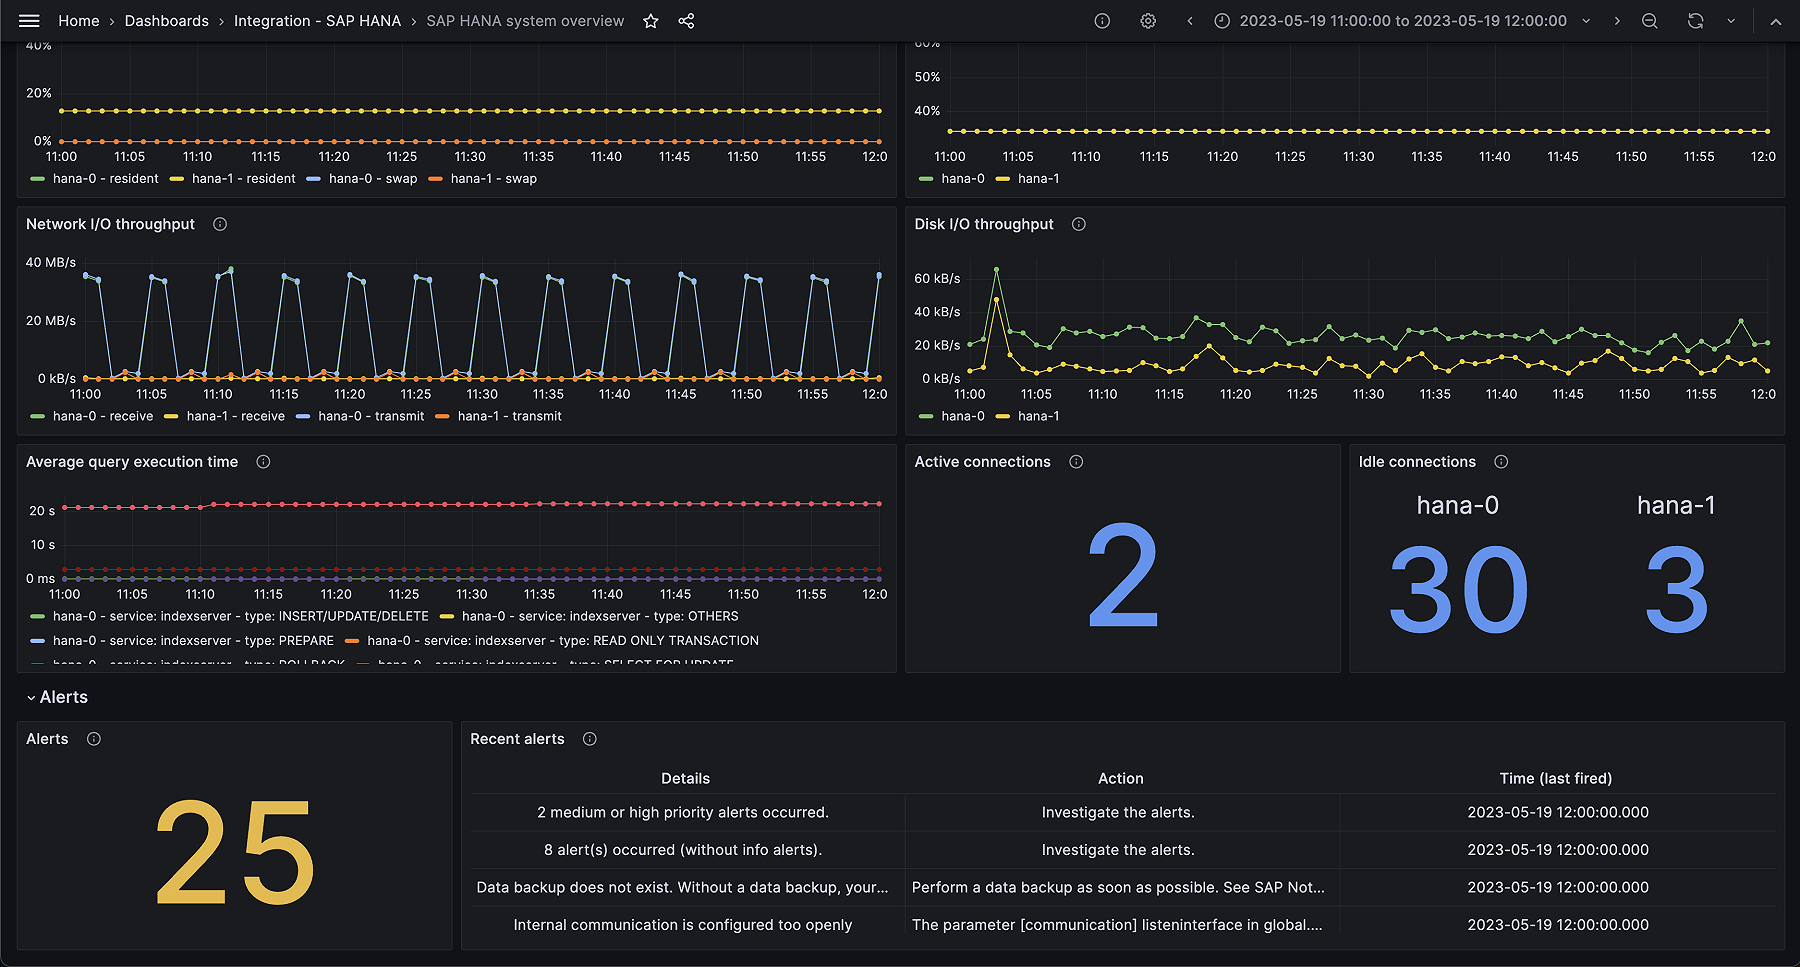The height and width of the screenshot is (967, 1800).
Task: Open the Integration - SAP HANA breadcrumb entry
Action: coord(318,20)
